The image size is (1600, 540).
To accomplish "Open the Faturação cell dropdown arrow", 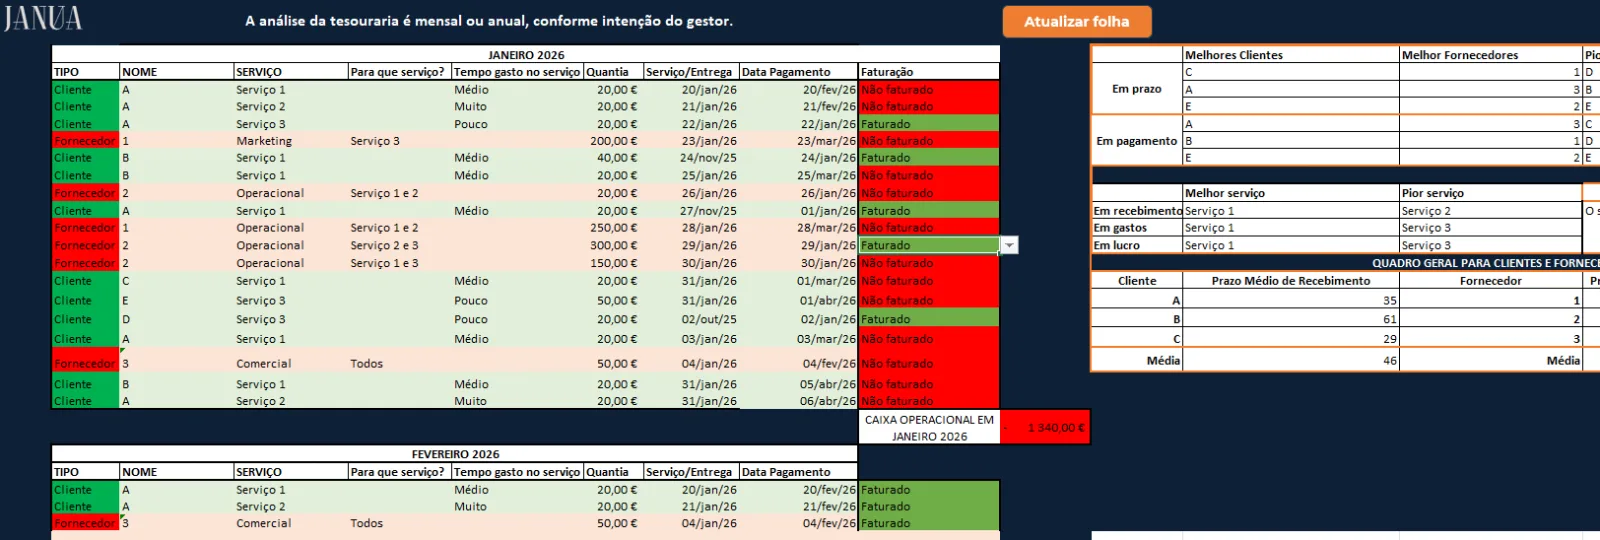I will tap(1009, 245).
